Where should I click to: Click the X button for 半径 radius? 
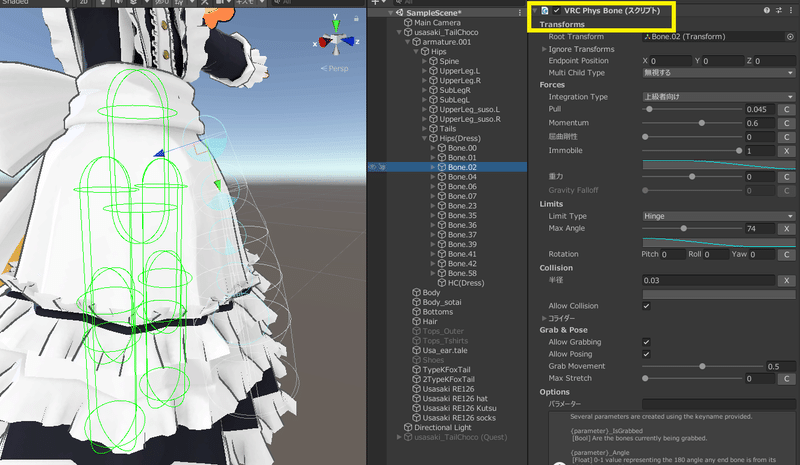tap(786, 280)
